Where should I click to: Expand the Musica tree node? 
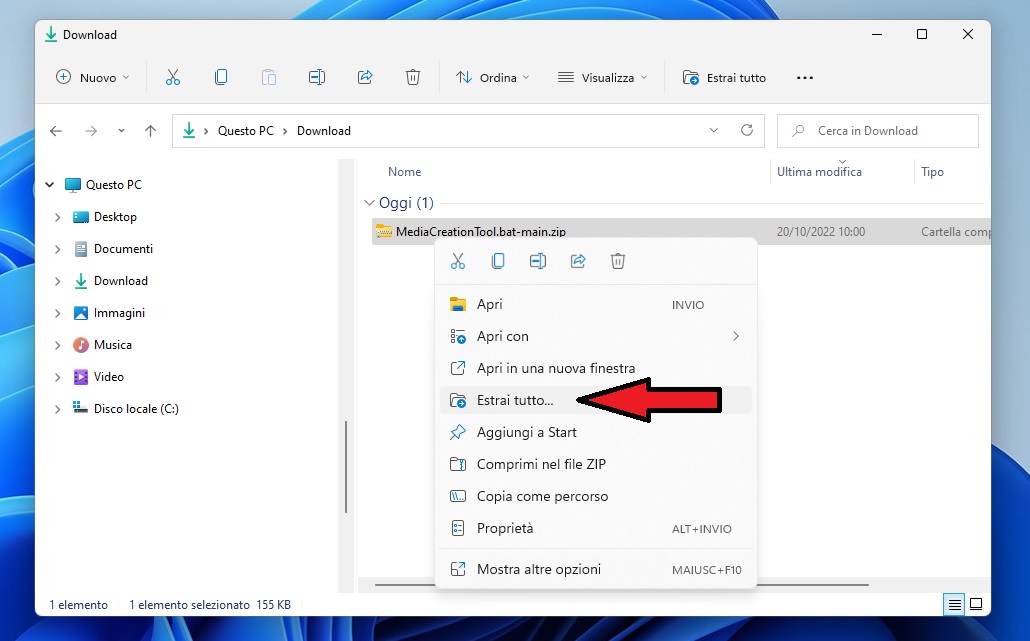58,345
